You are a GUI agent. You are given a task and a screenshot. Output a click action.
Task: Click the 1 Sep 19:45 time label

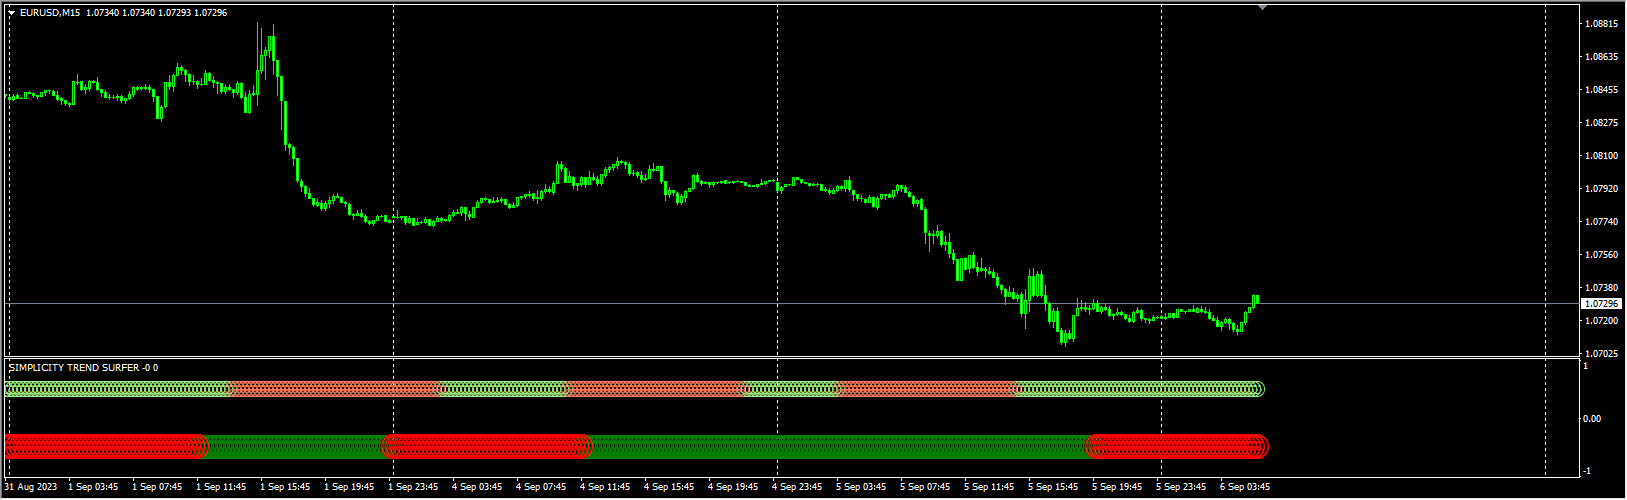click(349, 487)
